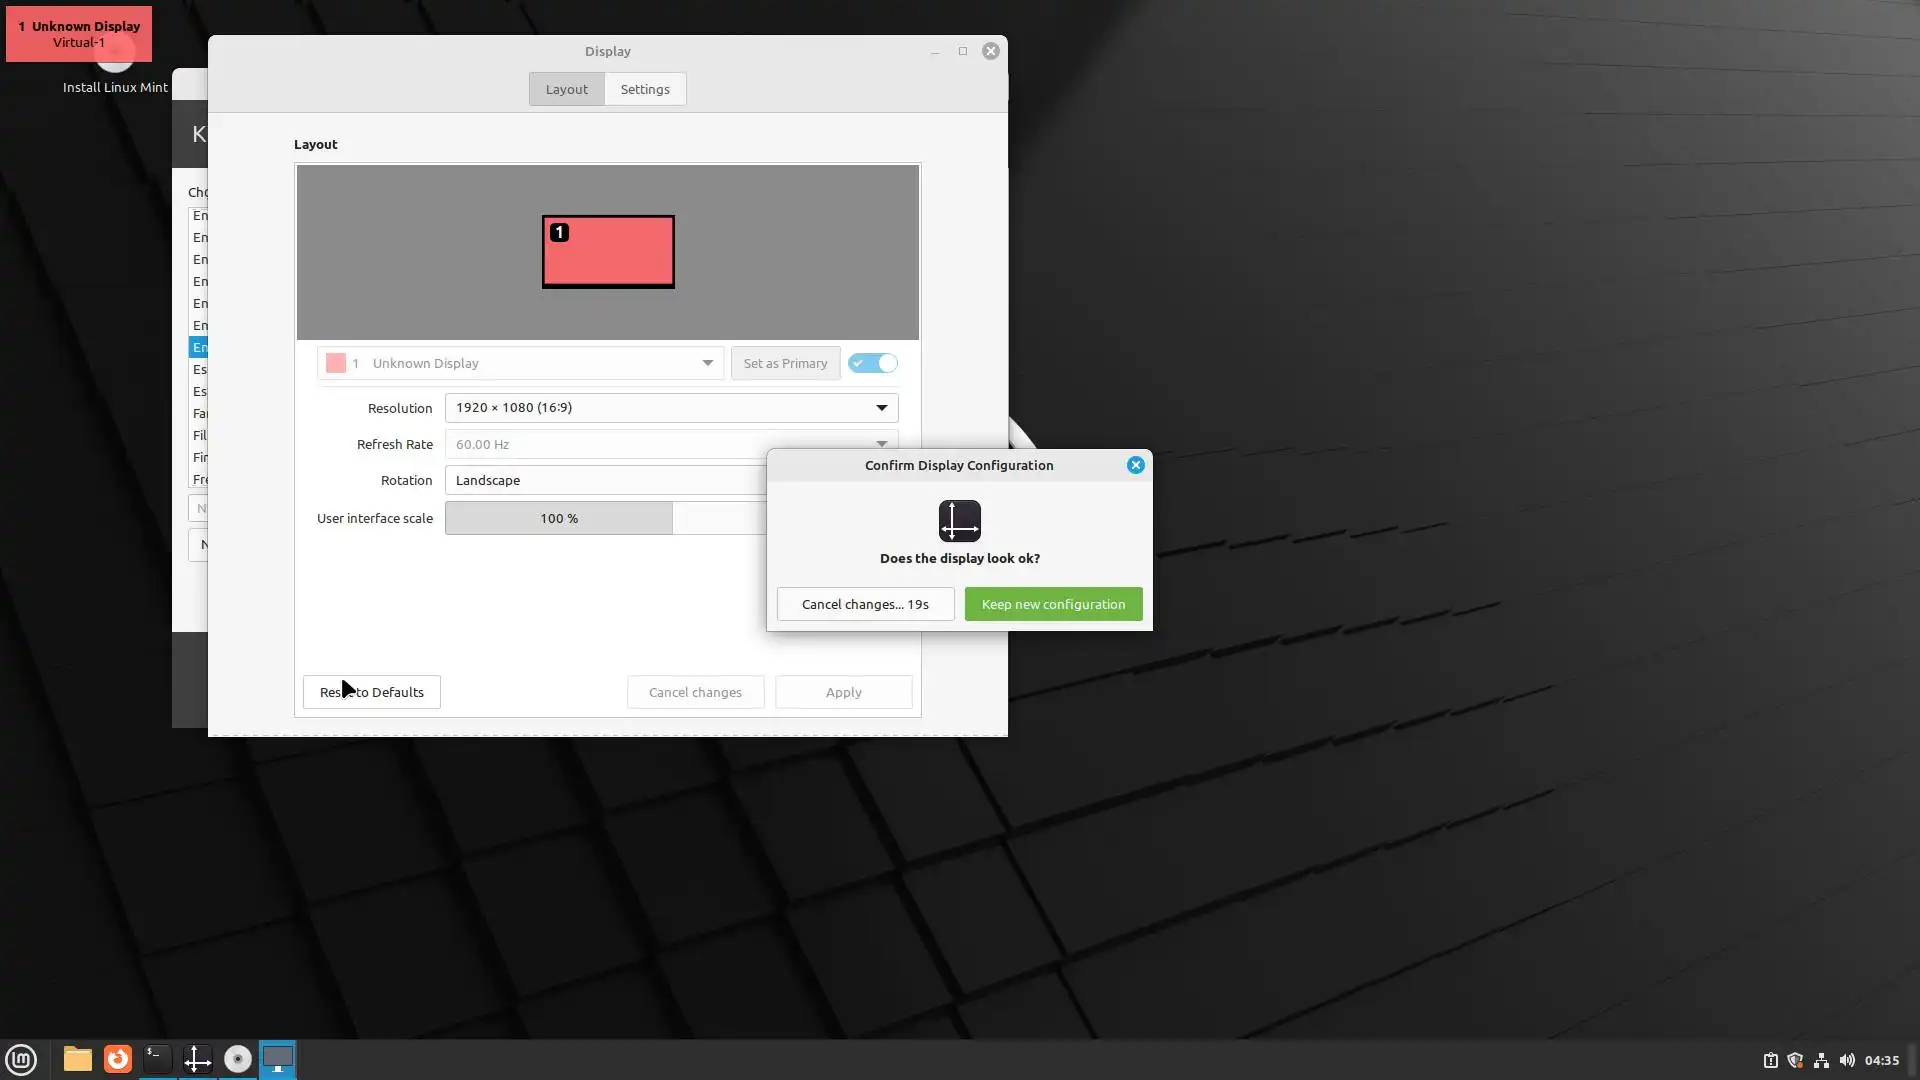Select the 100 % interface scale option
The height and width of the screenshot is (1080, 1920).
559,518
